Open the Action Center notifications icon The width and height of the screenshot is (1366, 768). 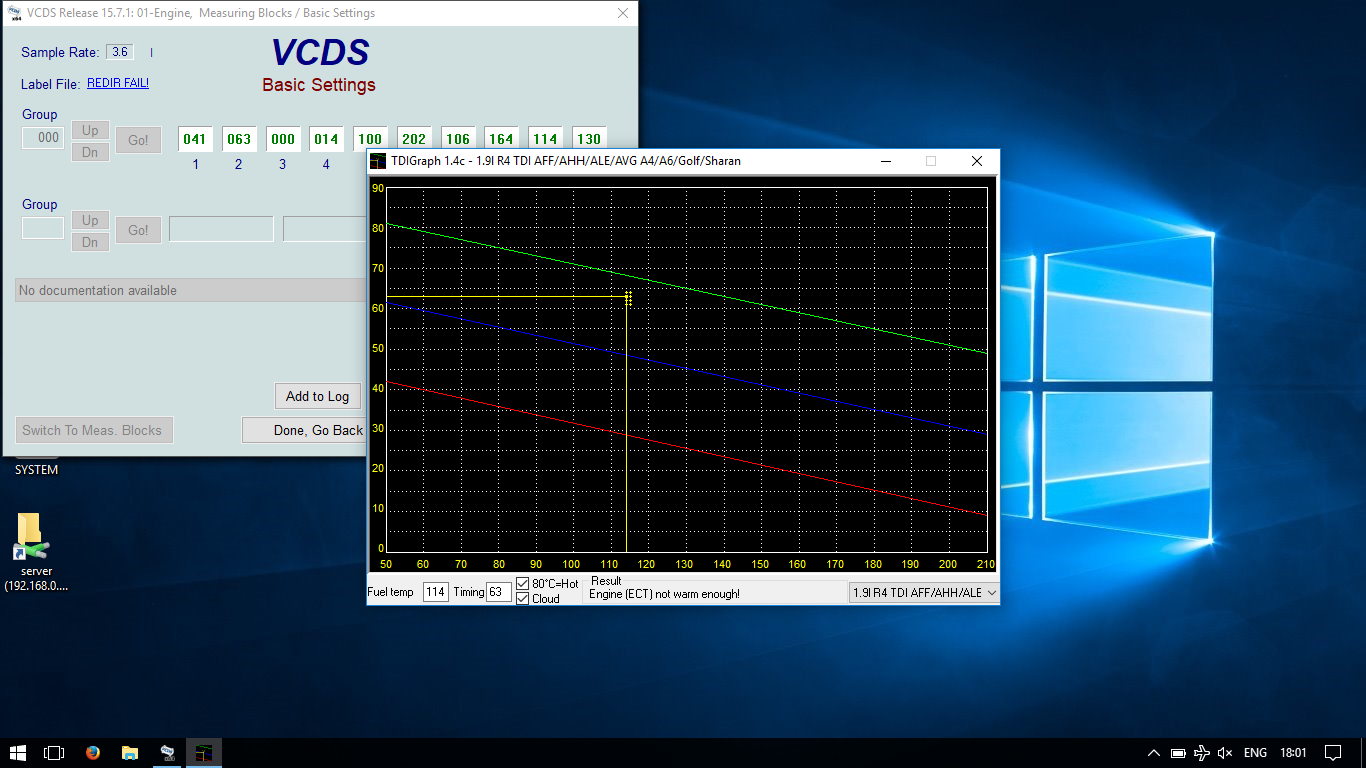click(1332, 753)
